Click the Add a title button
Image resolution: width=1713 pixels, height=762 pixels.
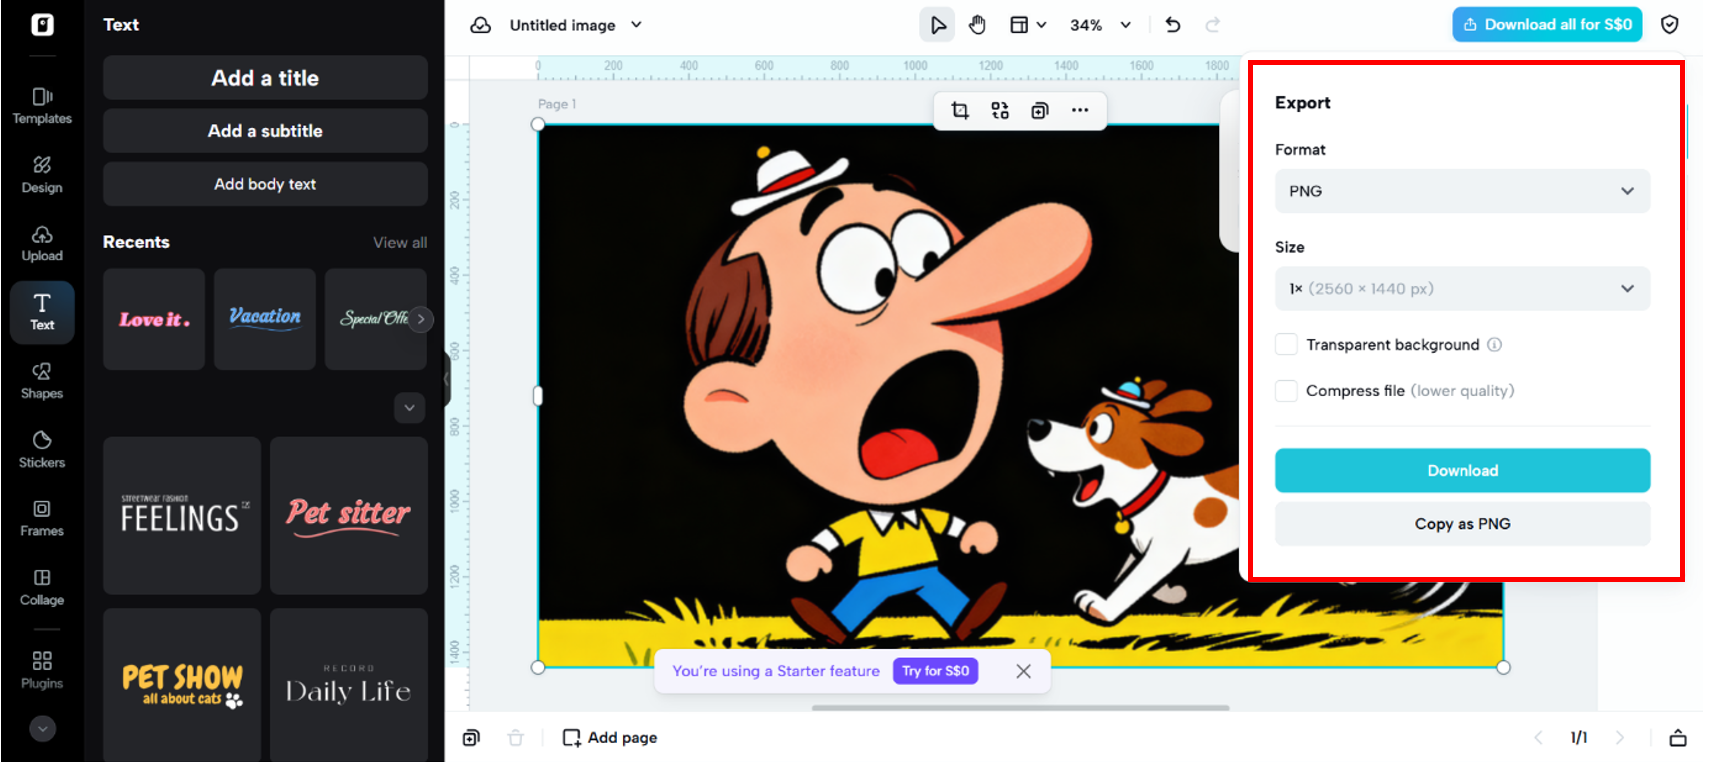tap(265, 78)
